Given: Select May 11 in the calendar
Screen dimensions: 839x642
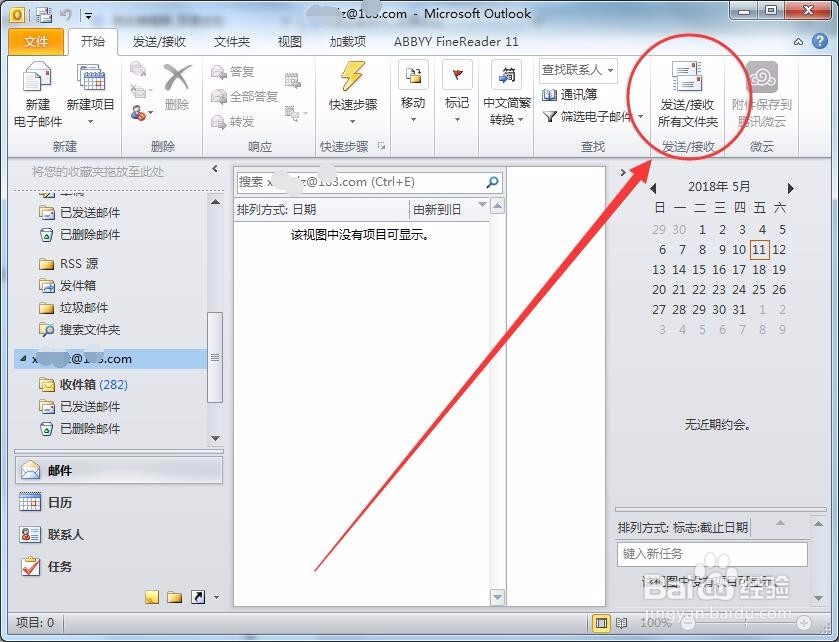Looking at the screenshot, I should [x=759, y=250].
